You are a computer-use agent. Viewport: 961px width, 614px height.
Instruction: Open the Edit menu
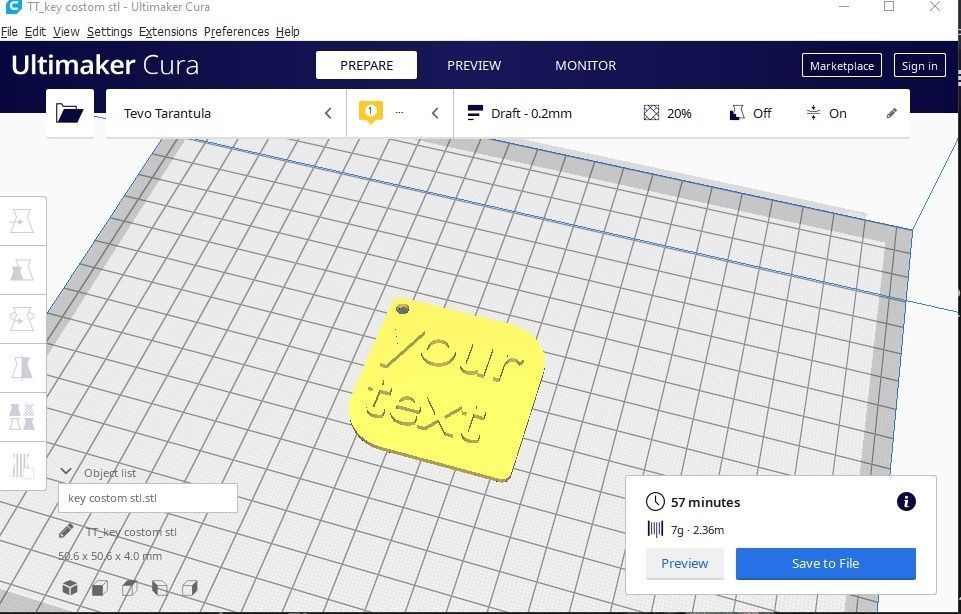[x=36, y=32]
